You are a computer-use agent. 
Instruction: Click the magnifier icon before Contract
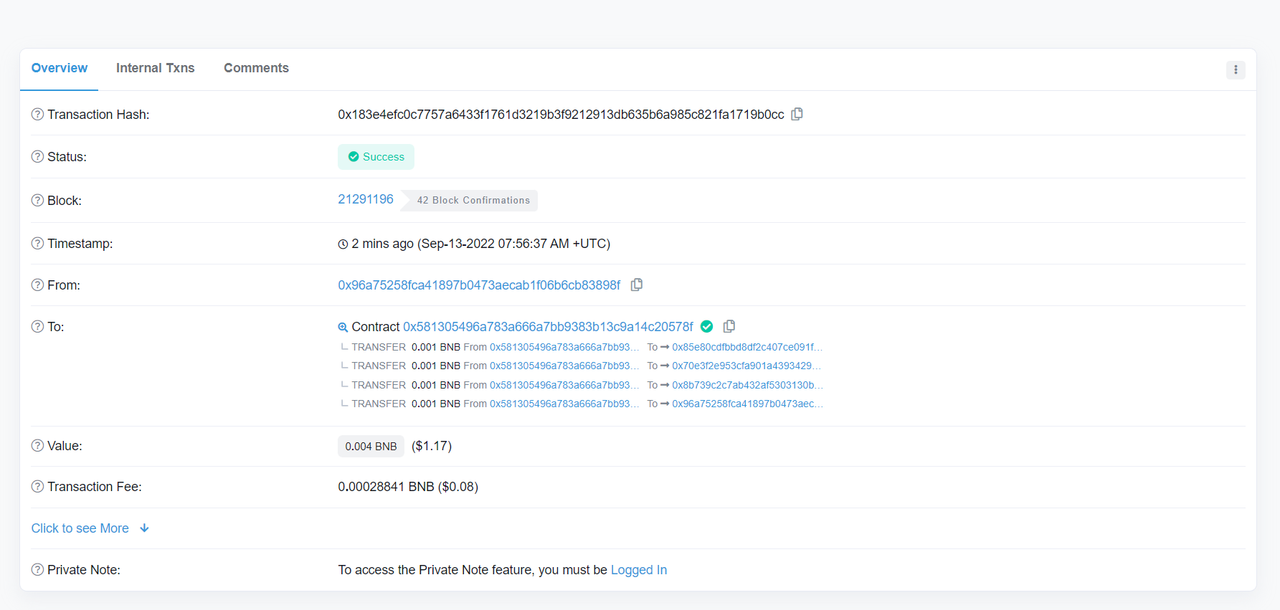(343, 327)
